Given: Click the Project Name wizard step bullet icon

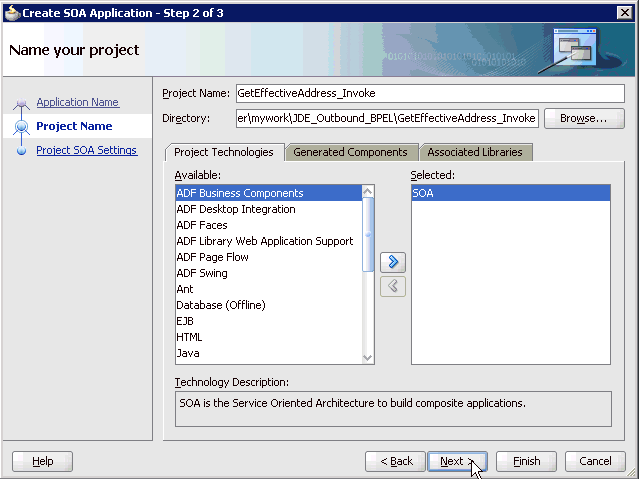Looking at the screenshot, I should click(x=21, y=127).
